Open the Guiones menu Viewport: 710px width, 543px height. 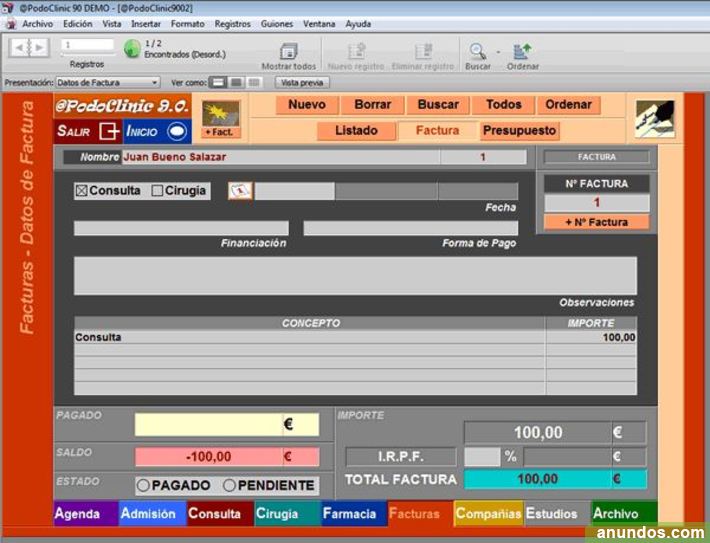click(277, 24)
